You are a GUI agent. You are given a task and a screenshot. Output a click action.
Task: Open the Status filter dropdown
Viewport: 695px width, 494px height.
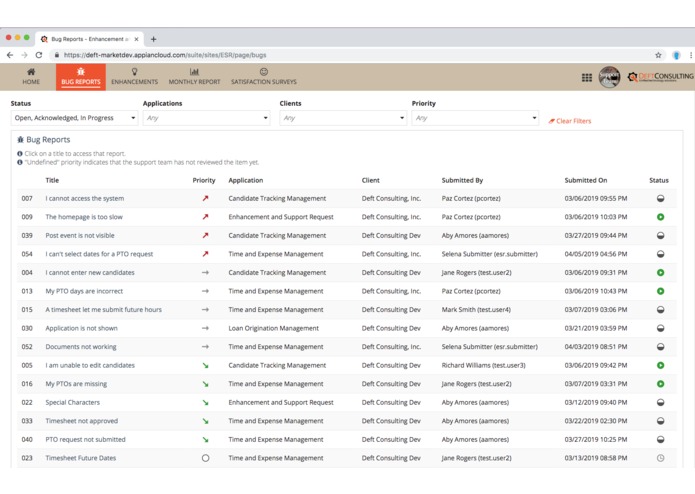(x=74, y=118)
